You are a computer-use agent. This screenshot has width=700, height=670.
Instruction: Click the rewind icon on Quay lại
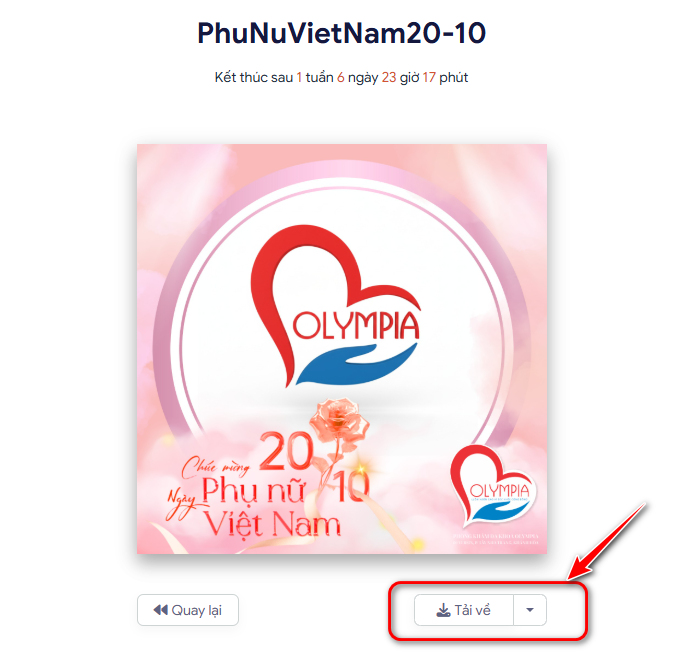click(160, 610)
